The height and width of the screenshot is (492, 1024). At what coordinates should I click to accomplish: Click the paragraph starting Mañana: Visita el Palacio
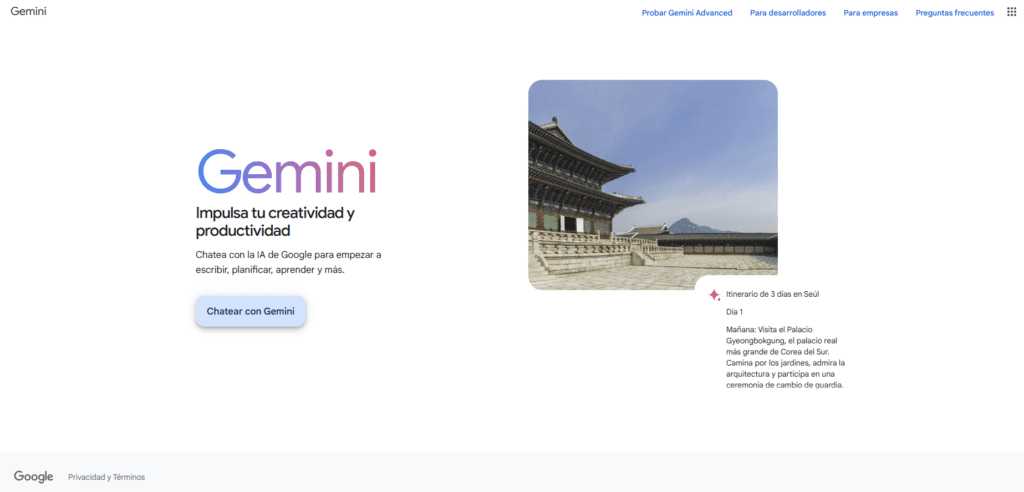786,357
